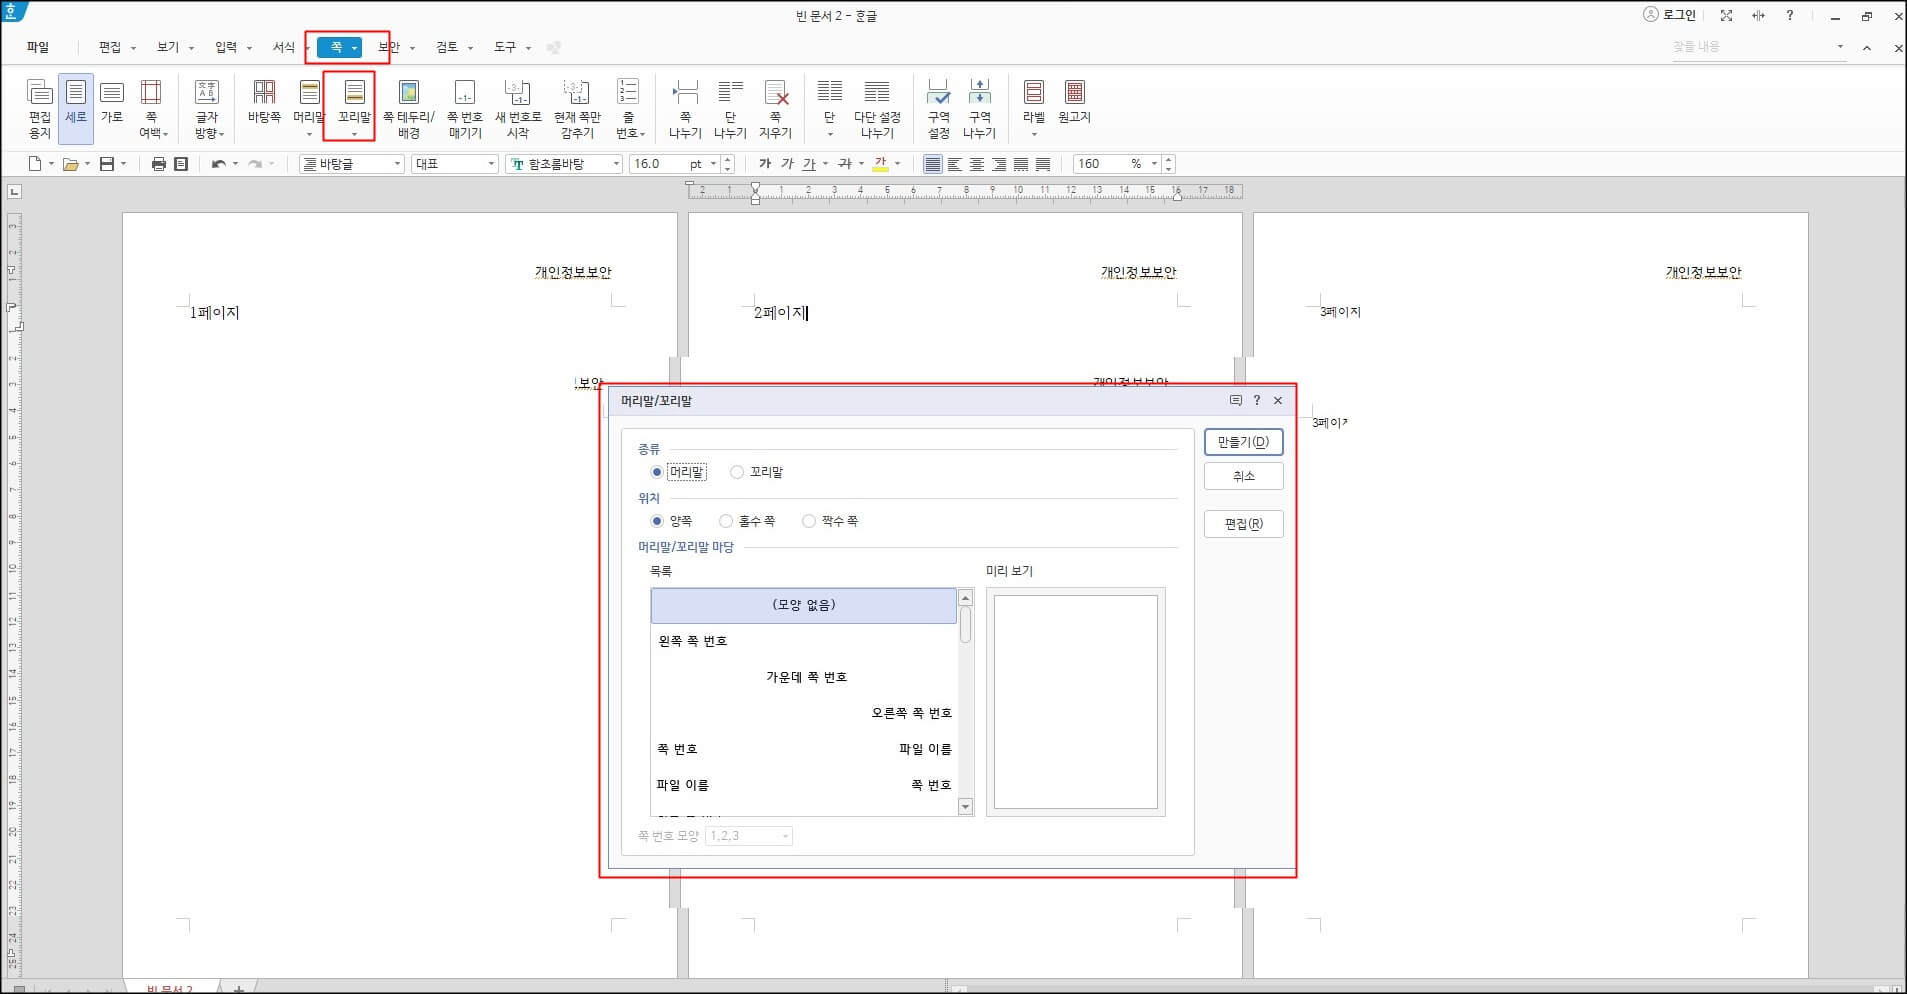
Task: Click 구역 나누기 section break
Action: pos(979,108)
